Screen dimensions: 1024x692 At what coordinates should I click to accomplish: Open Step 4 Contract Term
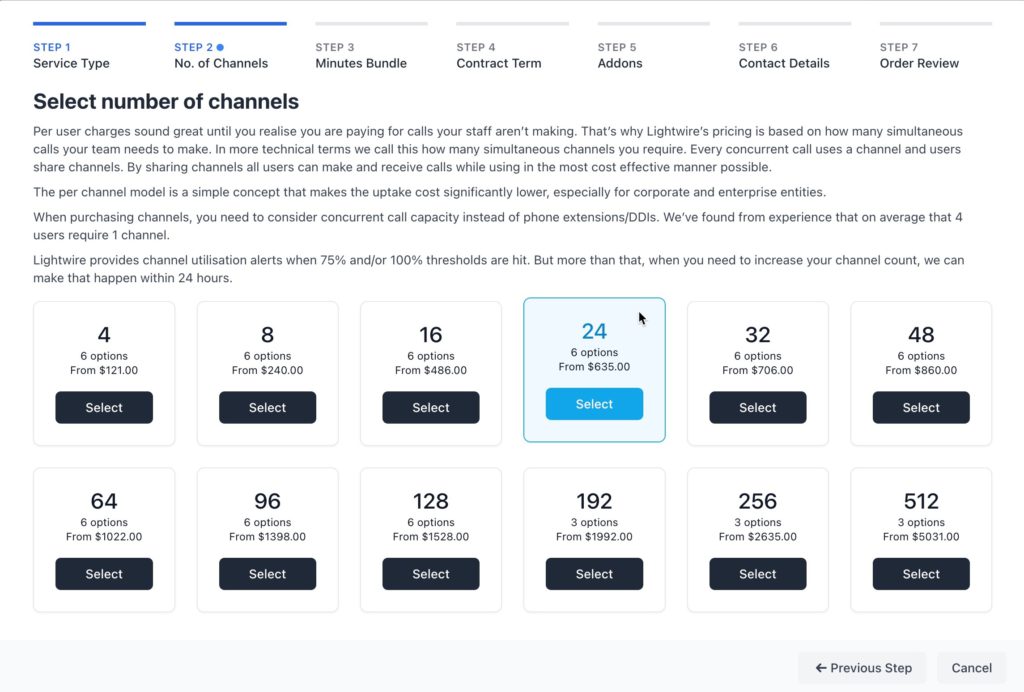tap(499, 55)
